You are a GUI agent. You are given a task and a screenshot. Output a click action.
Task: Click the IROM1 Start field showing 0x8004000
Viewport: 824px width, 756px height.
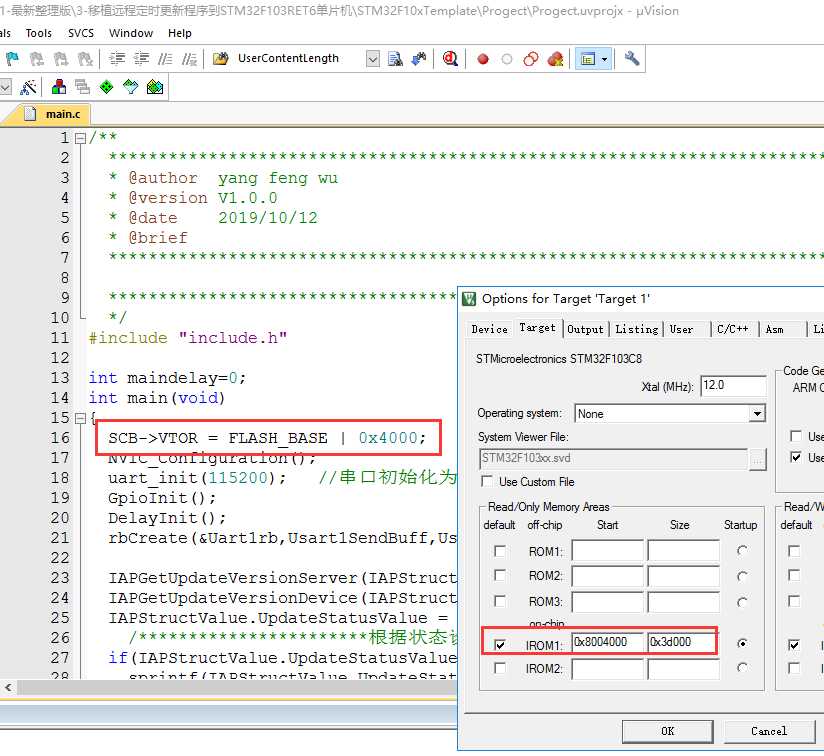tap(607, 643)
